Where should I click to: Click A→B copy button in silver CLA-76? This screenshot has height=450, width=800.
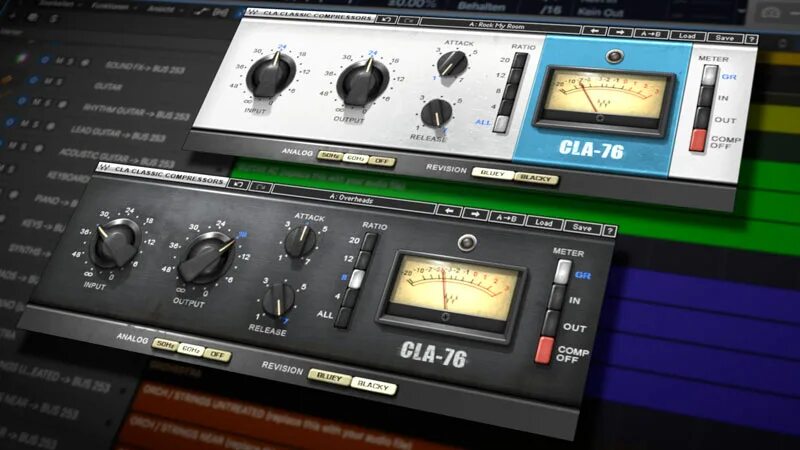[651, 34]
